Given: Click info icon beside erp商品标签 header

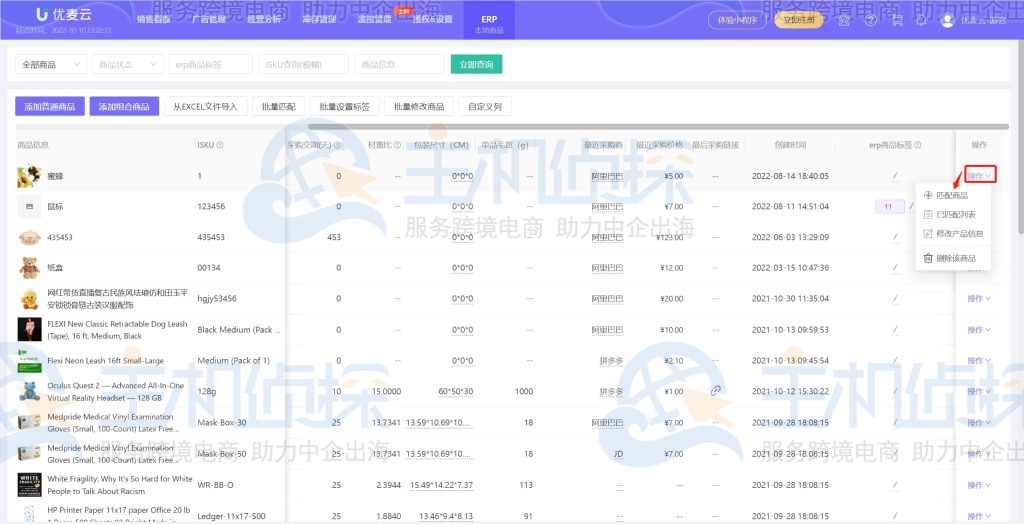Looking at the screenshot, I should 918,145.
